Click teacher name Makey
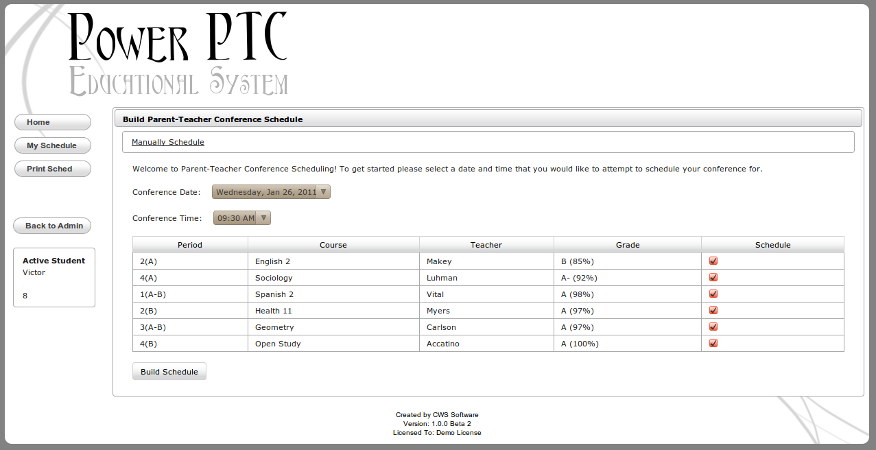876x450 pixels. (x=439, y=261)
